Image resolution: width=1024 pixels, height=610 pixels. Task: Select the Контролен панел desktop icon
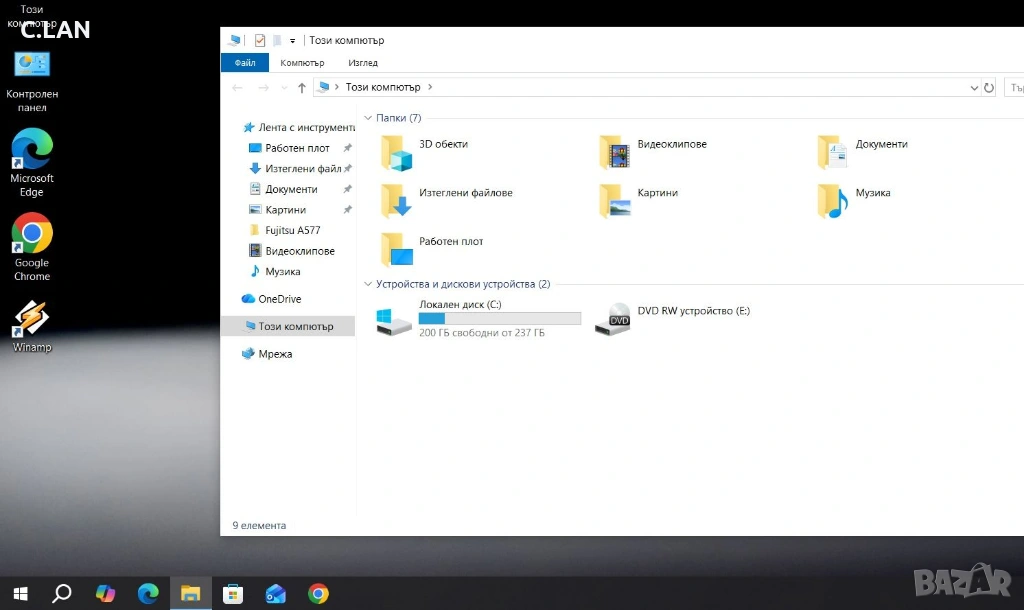pos(32,66)
